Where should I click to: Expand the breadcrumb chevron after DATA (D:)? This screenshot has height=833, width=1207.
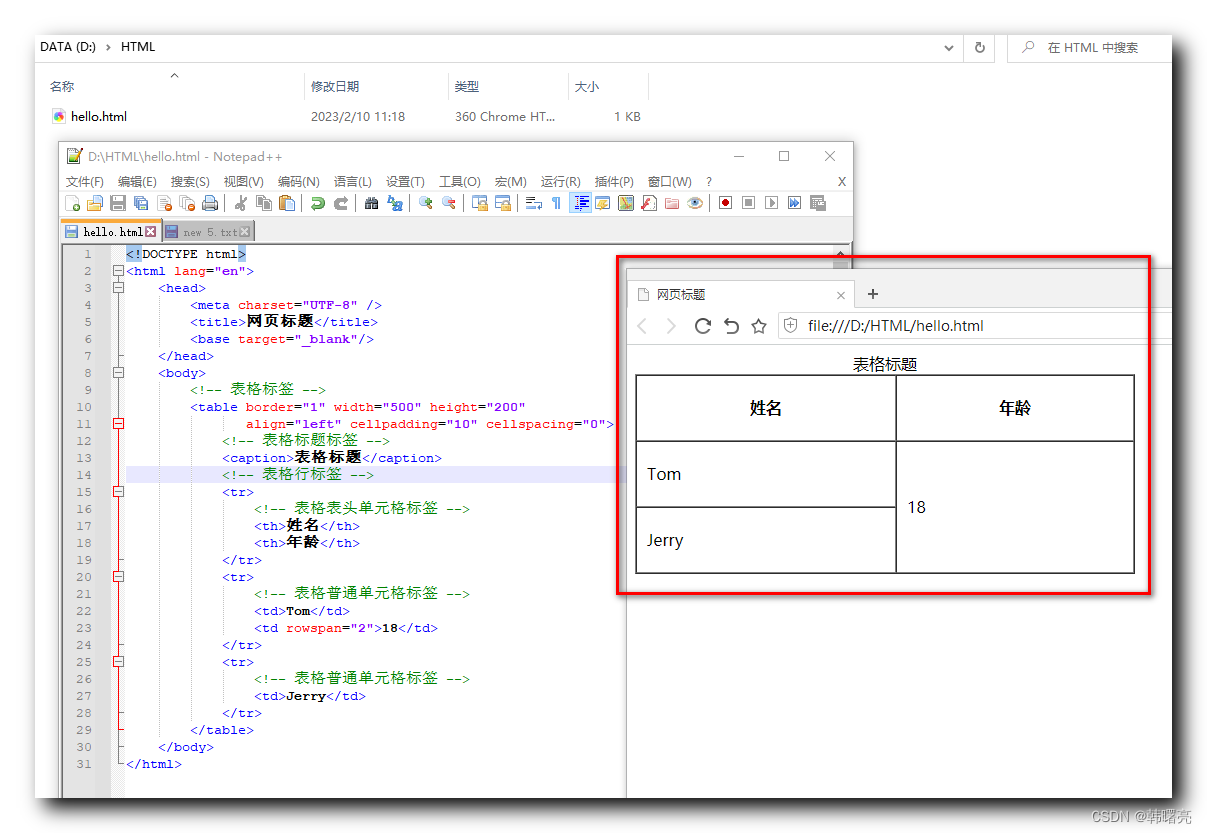[x=108, y=47]
